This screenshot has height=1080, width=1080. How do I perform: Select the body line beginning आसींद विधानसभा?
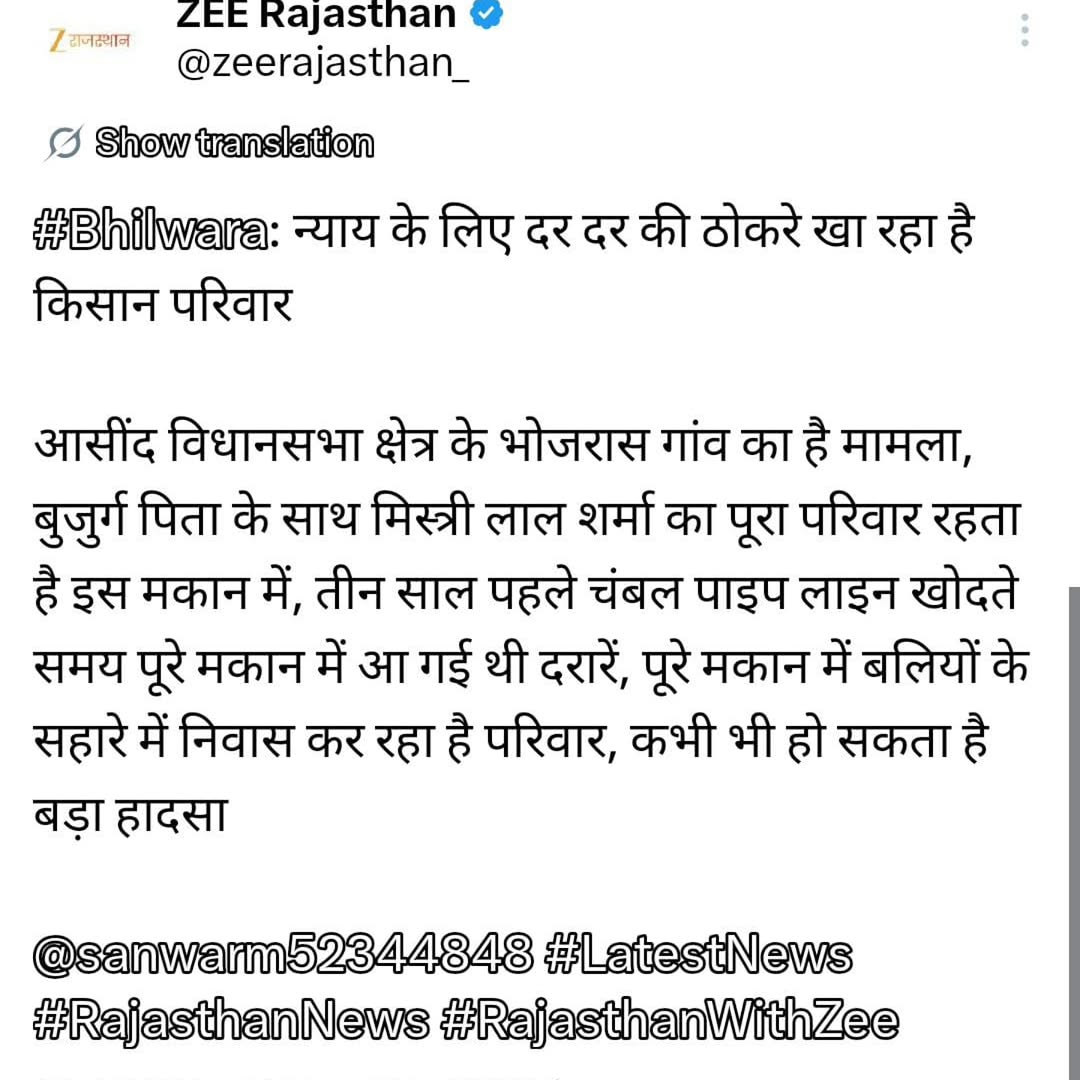[503, 446]
